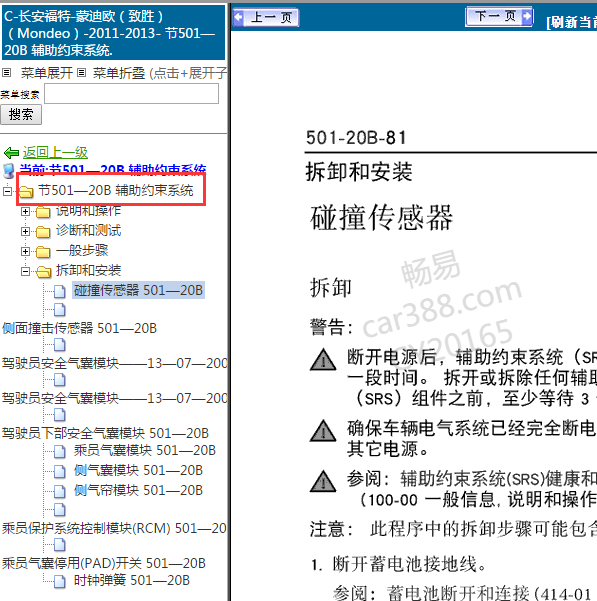Image resolution: width=597 pixels, height=601 pixels.
Task: Click the page icon above 乘员保护系统控制模块(RCM)
Action: pyautogui.click(x=59, y=510)
